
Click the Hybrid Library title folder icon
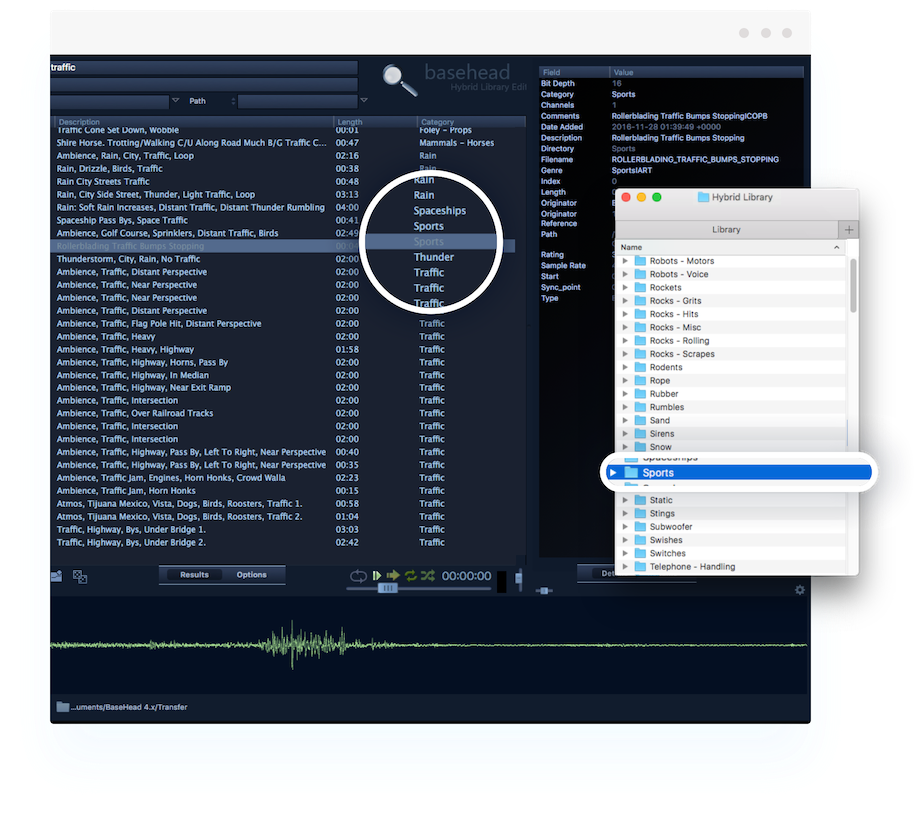[x=703, y=197]
